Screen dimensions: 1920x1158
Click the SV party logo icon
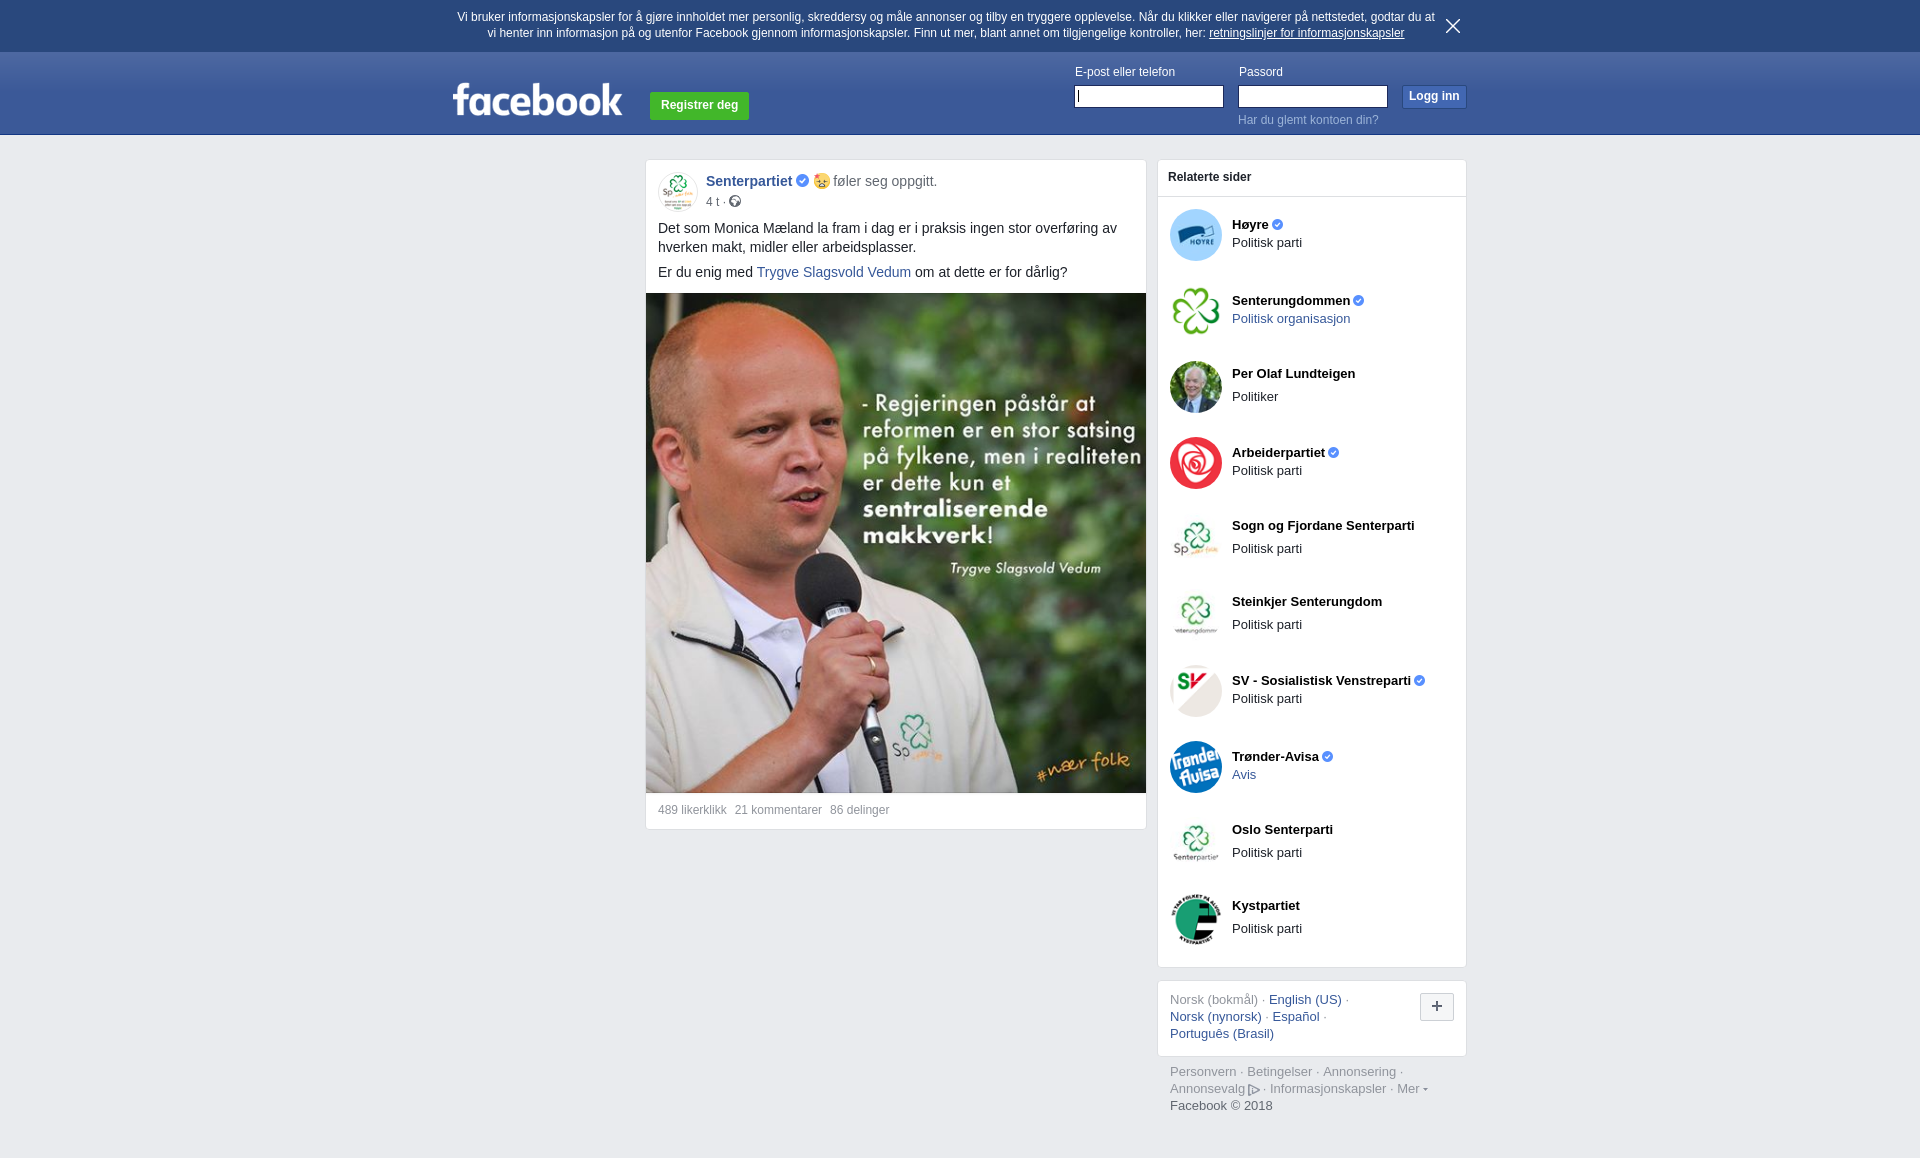click(1196, 691)
